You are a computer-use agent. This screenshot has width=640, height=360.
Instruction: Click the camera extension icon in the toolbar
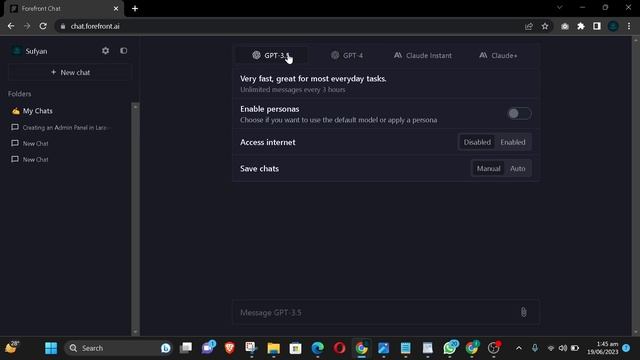[565, 26]
